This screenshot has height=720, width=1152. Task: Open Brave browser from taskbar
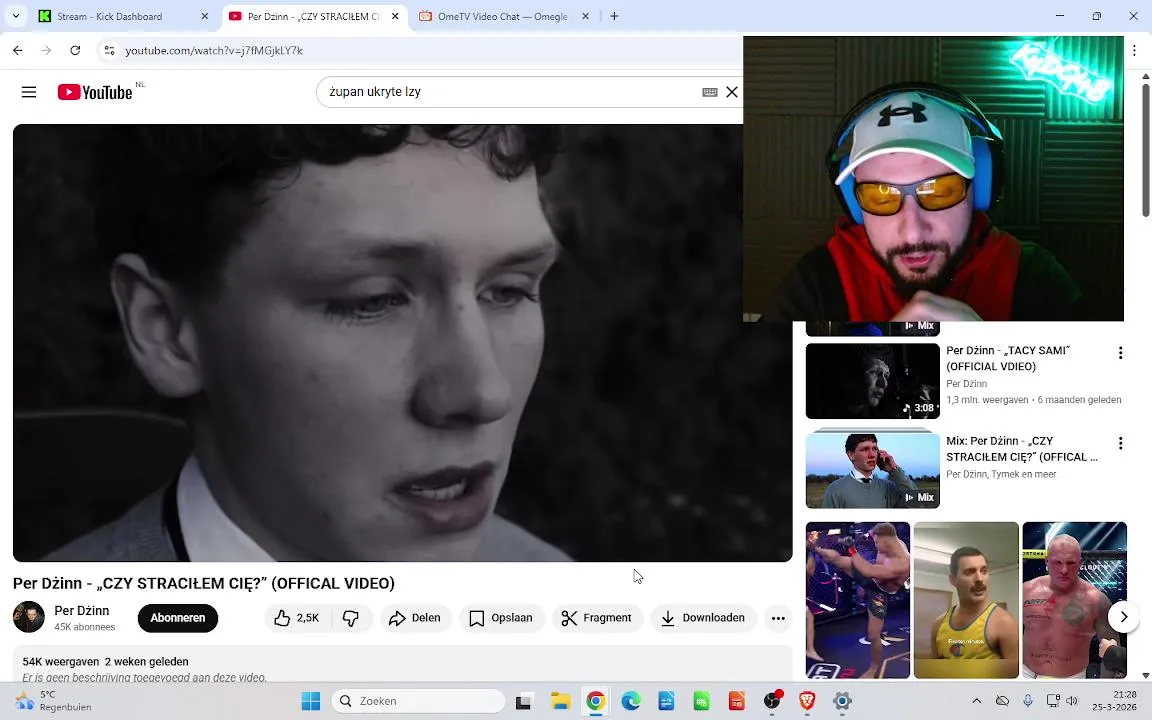(807, 702)
